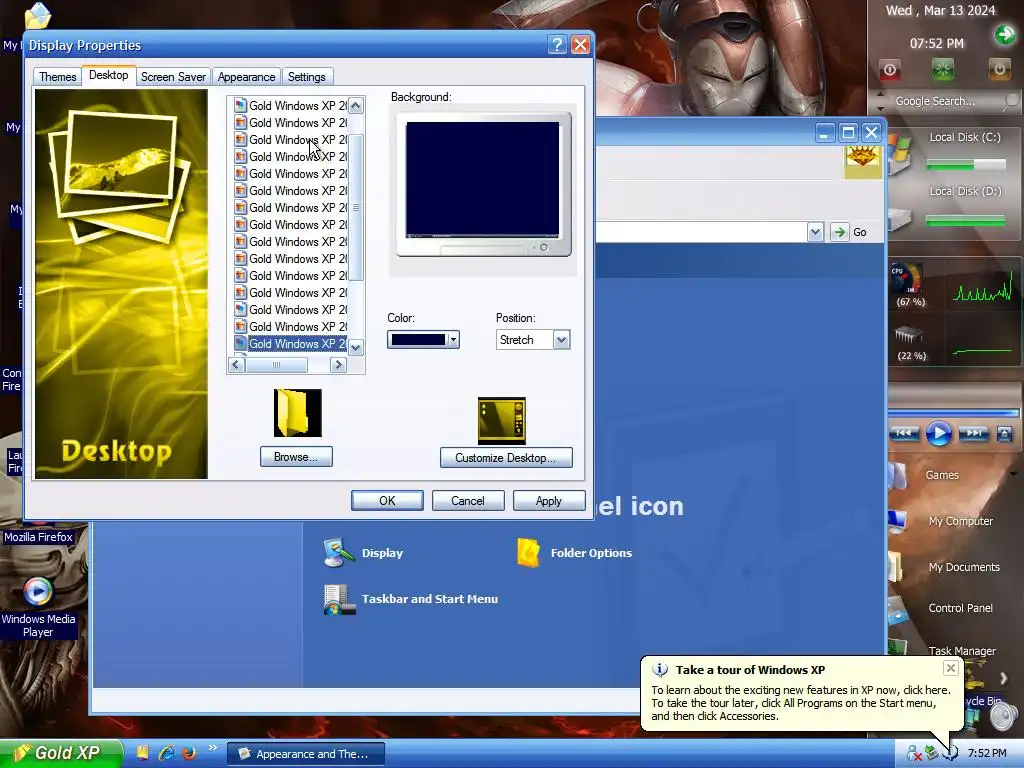The height and width of the screenshot is (768, 1024).
Task: Click the yellow folder icon above Browse
Action: pos(298,413)
